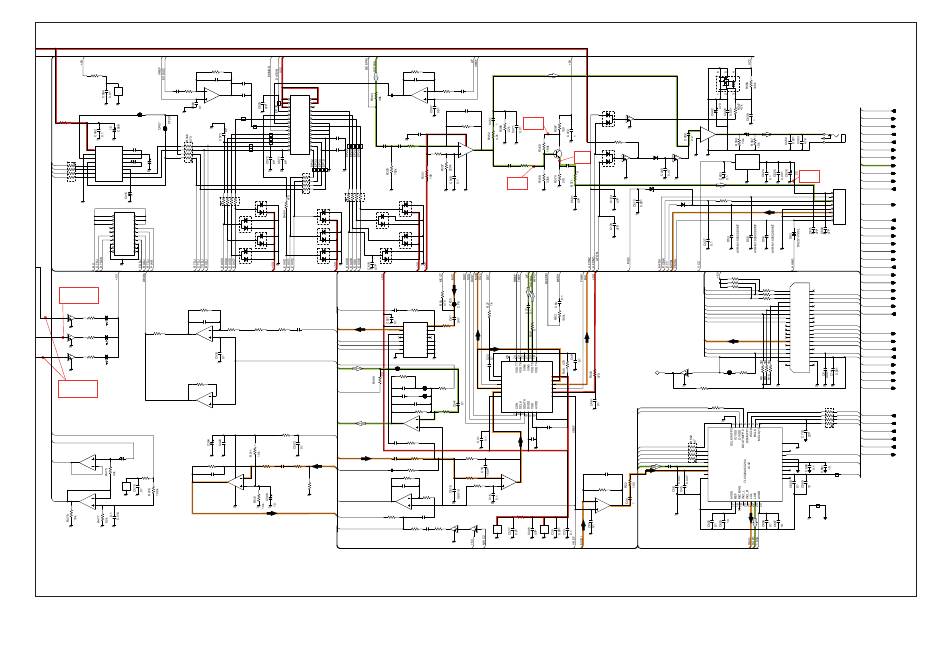Click the headphone jack symbol at top right
Image resolution: width=950 pixels, height=672 pixels.
[834, 138]
